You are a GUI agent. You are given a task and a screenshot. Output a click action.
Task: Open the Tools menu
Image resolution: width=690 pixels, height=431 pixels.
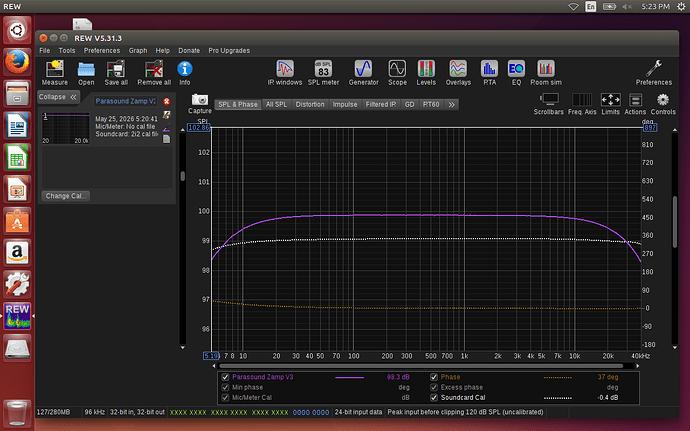pos(67,51)
